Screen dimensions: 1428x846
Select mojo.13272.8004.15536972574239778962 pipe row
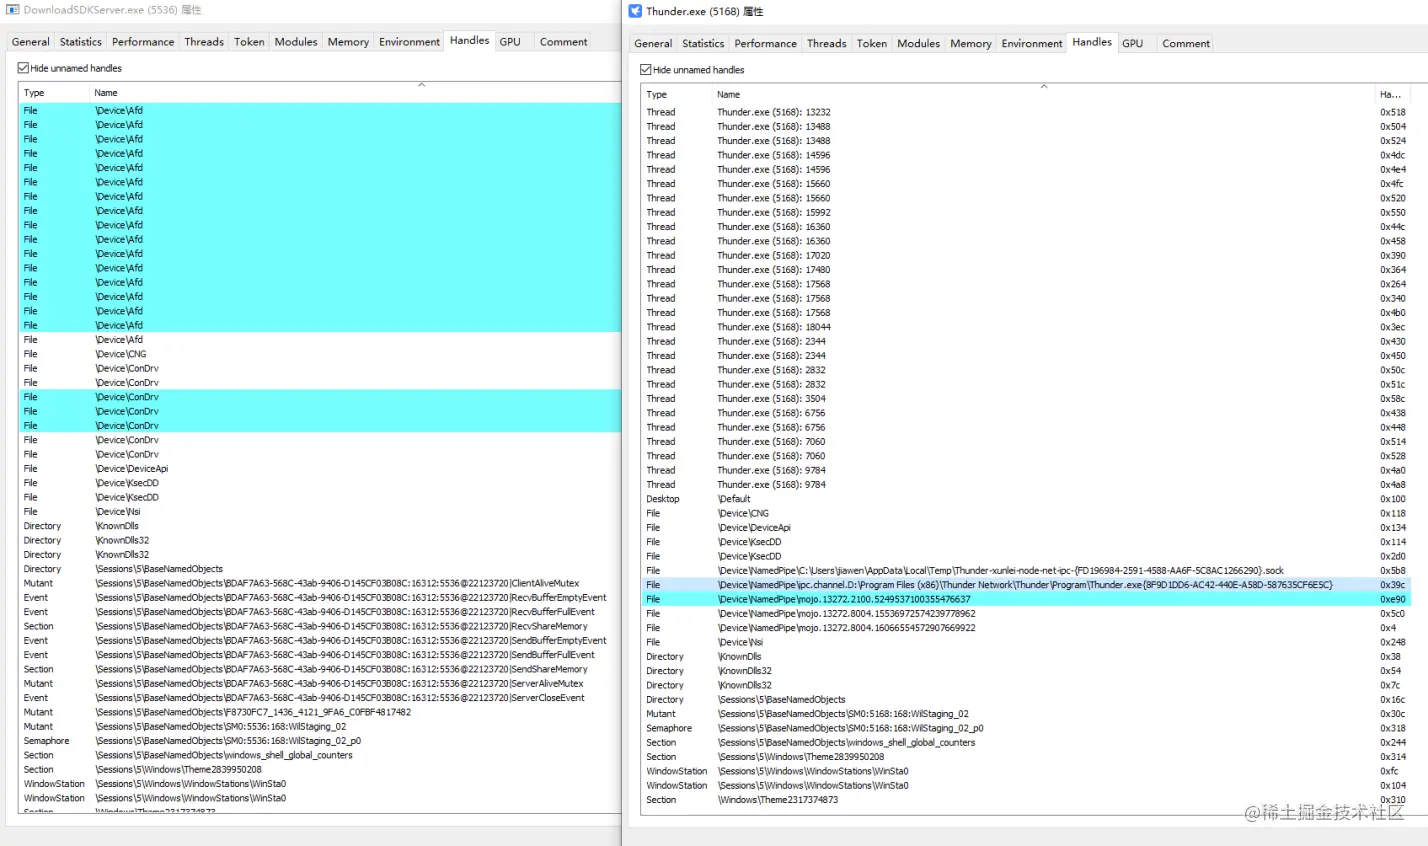click(x=1025, y=614)
